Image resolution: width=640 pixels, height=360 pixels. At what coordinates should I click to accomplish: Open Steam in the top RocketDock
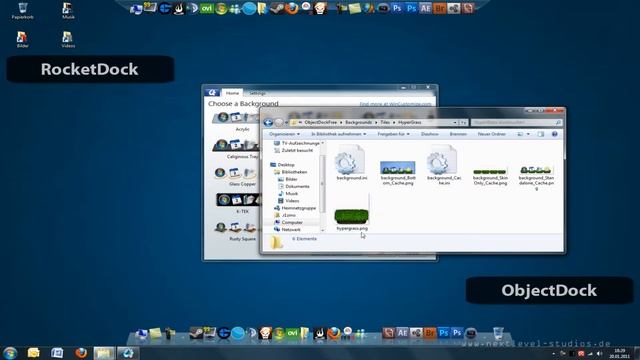click(277, 8)
